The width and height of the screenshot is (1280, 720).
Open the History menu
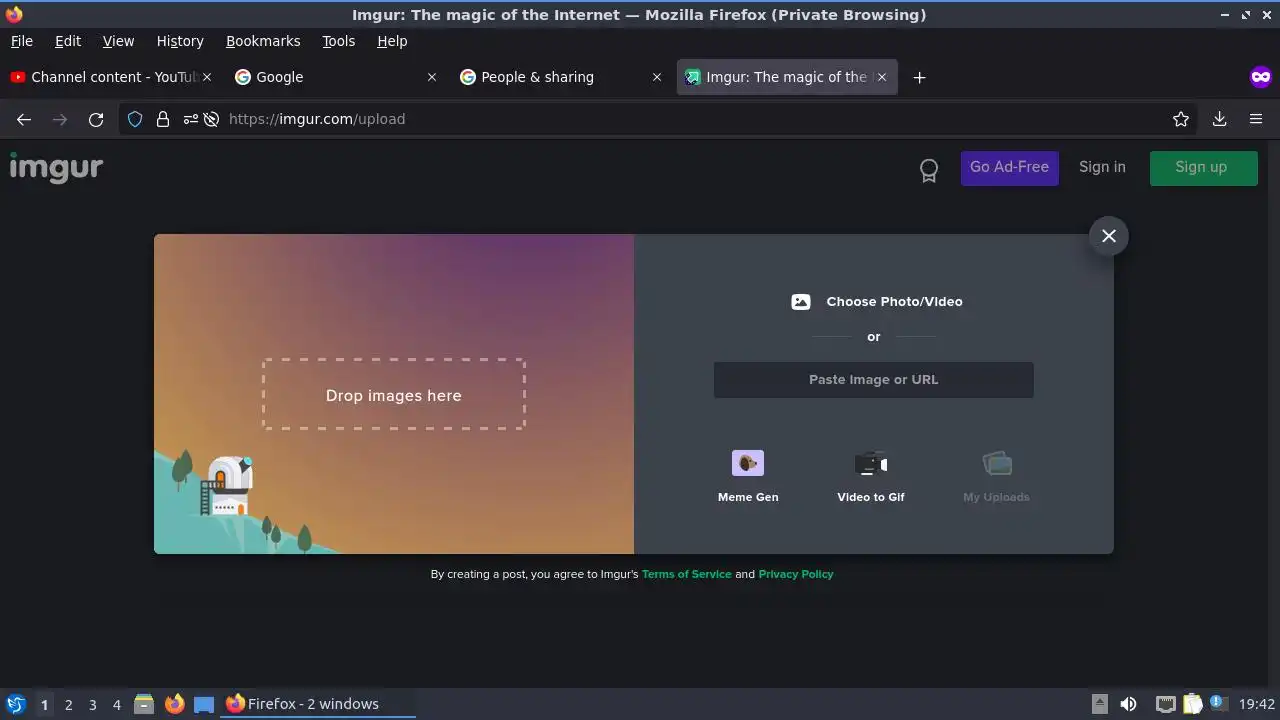(x=180, y=41)
